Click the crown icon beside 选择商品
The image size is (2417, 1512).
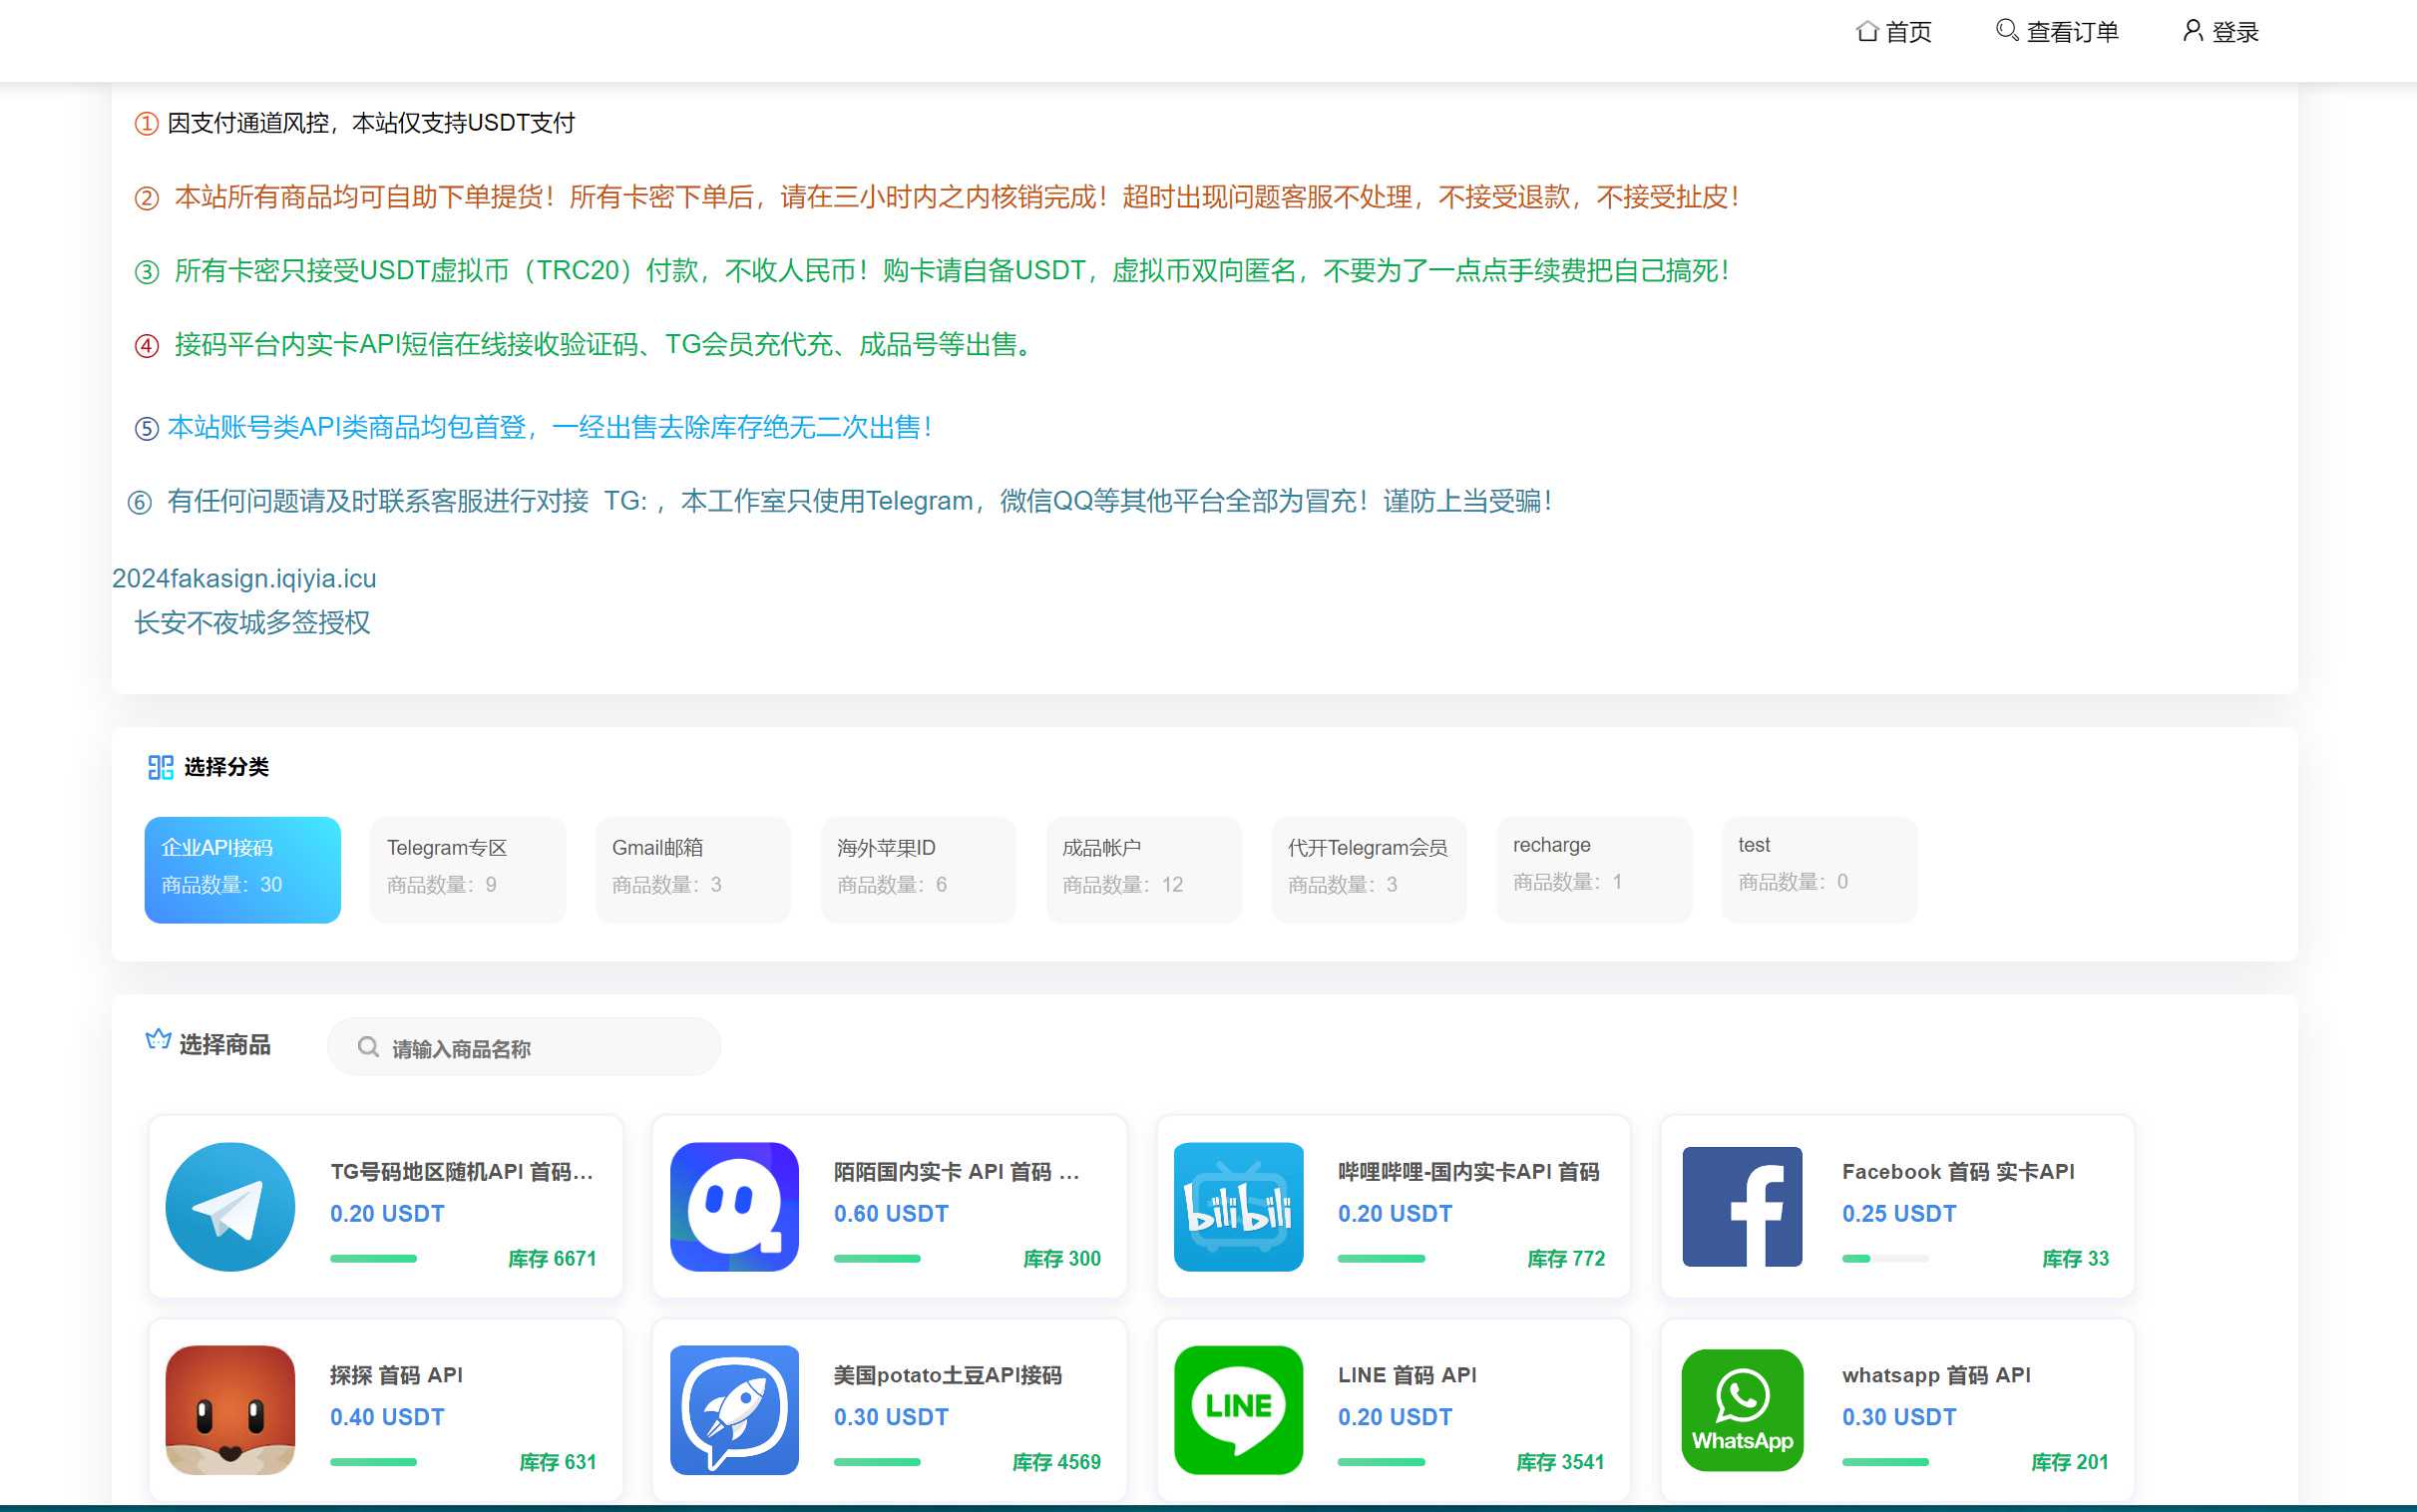tap(158, 1040)
